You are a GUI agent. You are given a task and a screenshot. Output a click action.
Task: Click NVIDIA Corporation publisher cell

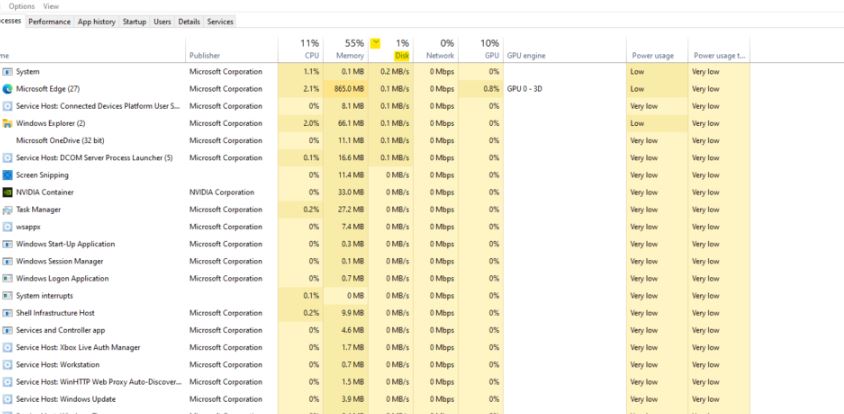click(221, 192)
